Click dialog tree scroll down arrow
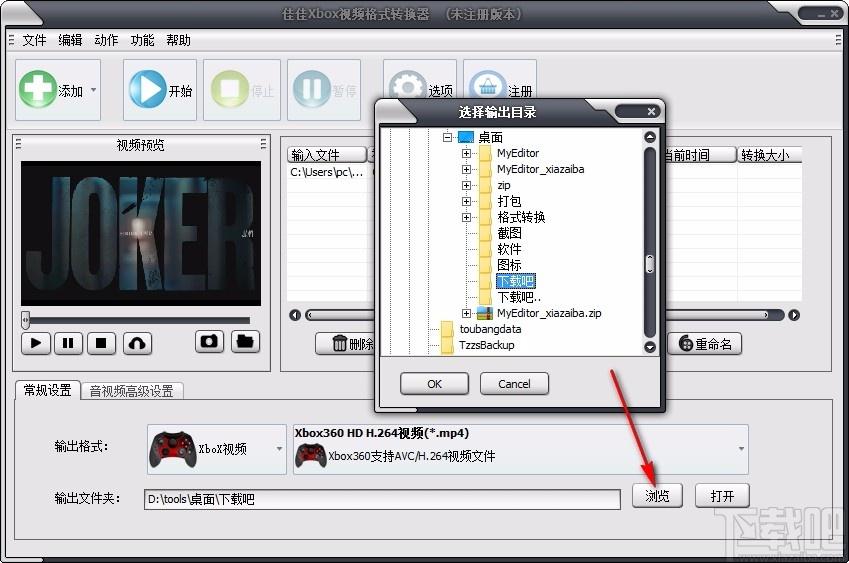The height and width of the screenshot is (563, 849). (x=650, y=347)
